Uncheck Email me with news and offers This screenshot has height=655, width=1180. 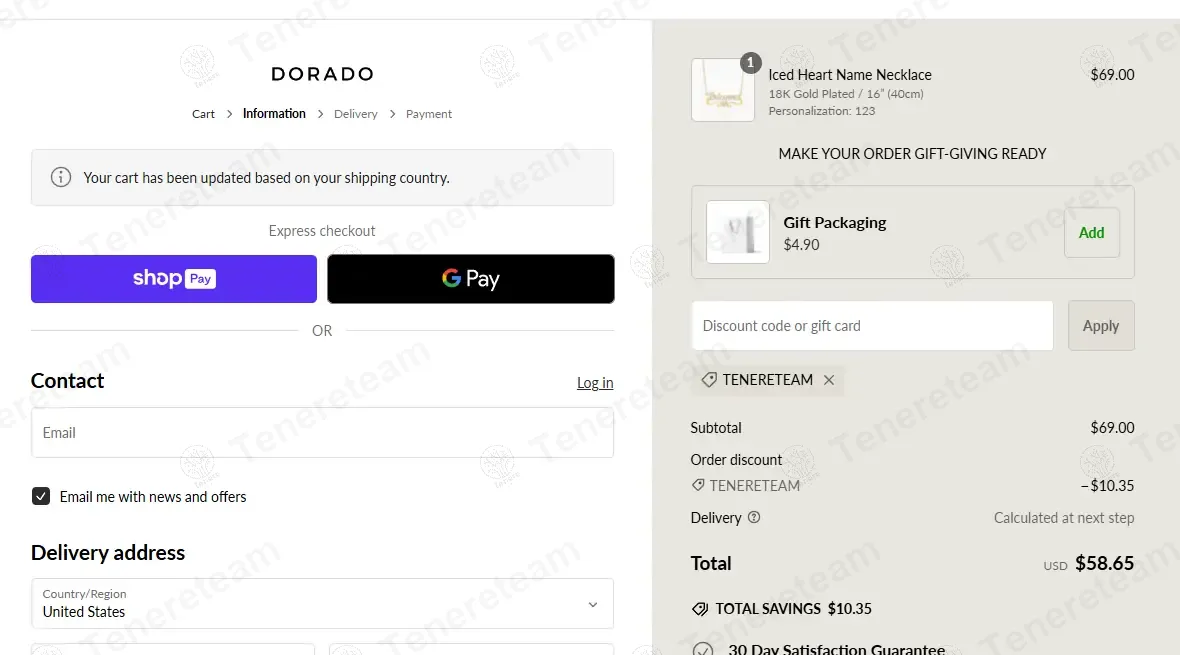coord(41,496)
